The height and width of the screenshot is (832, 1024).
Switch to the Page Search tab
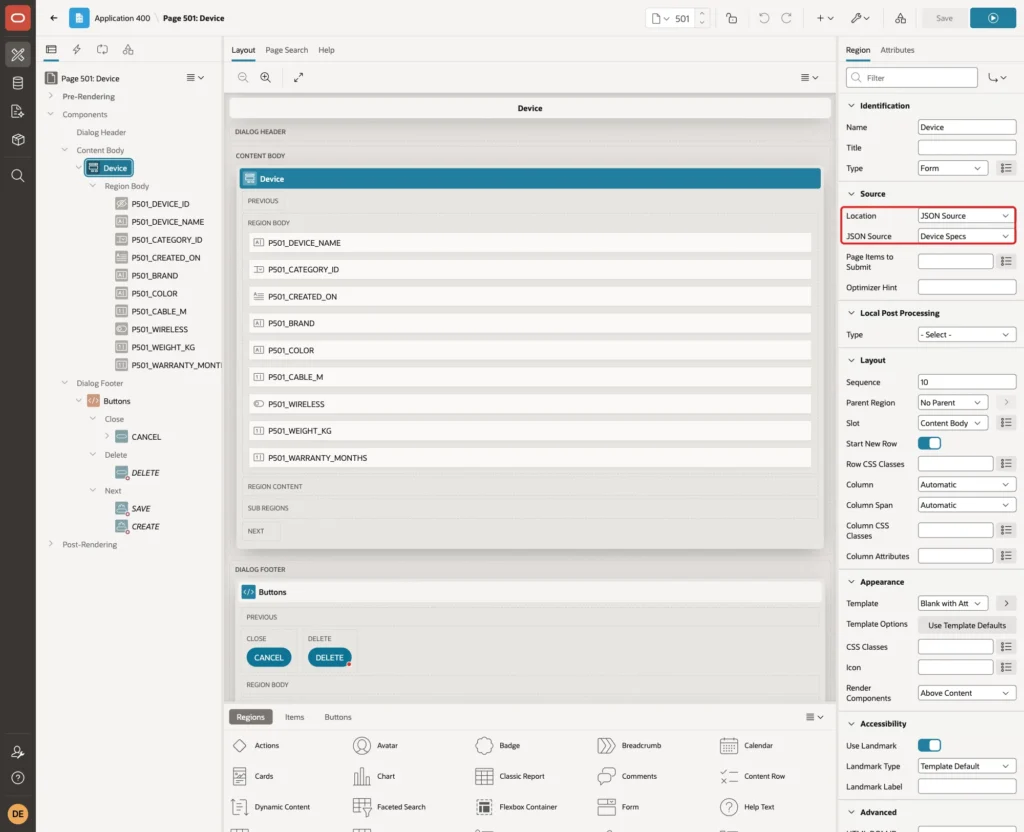click(286, 50)
